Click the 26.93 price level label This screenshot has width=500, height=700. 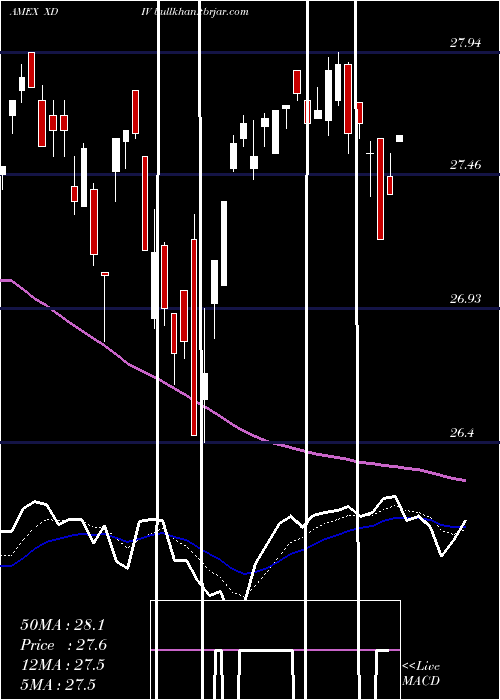point(465,299)
